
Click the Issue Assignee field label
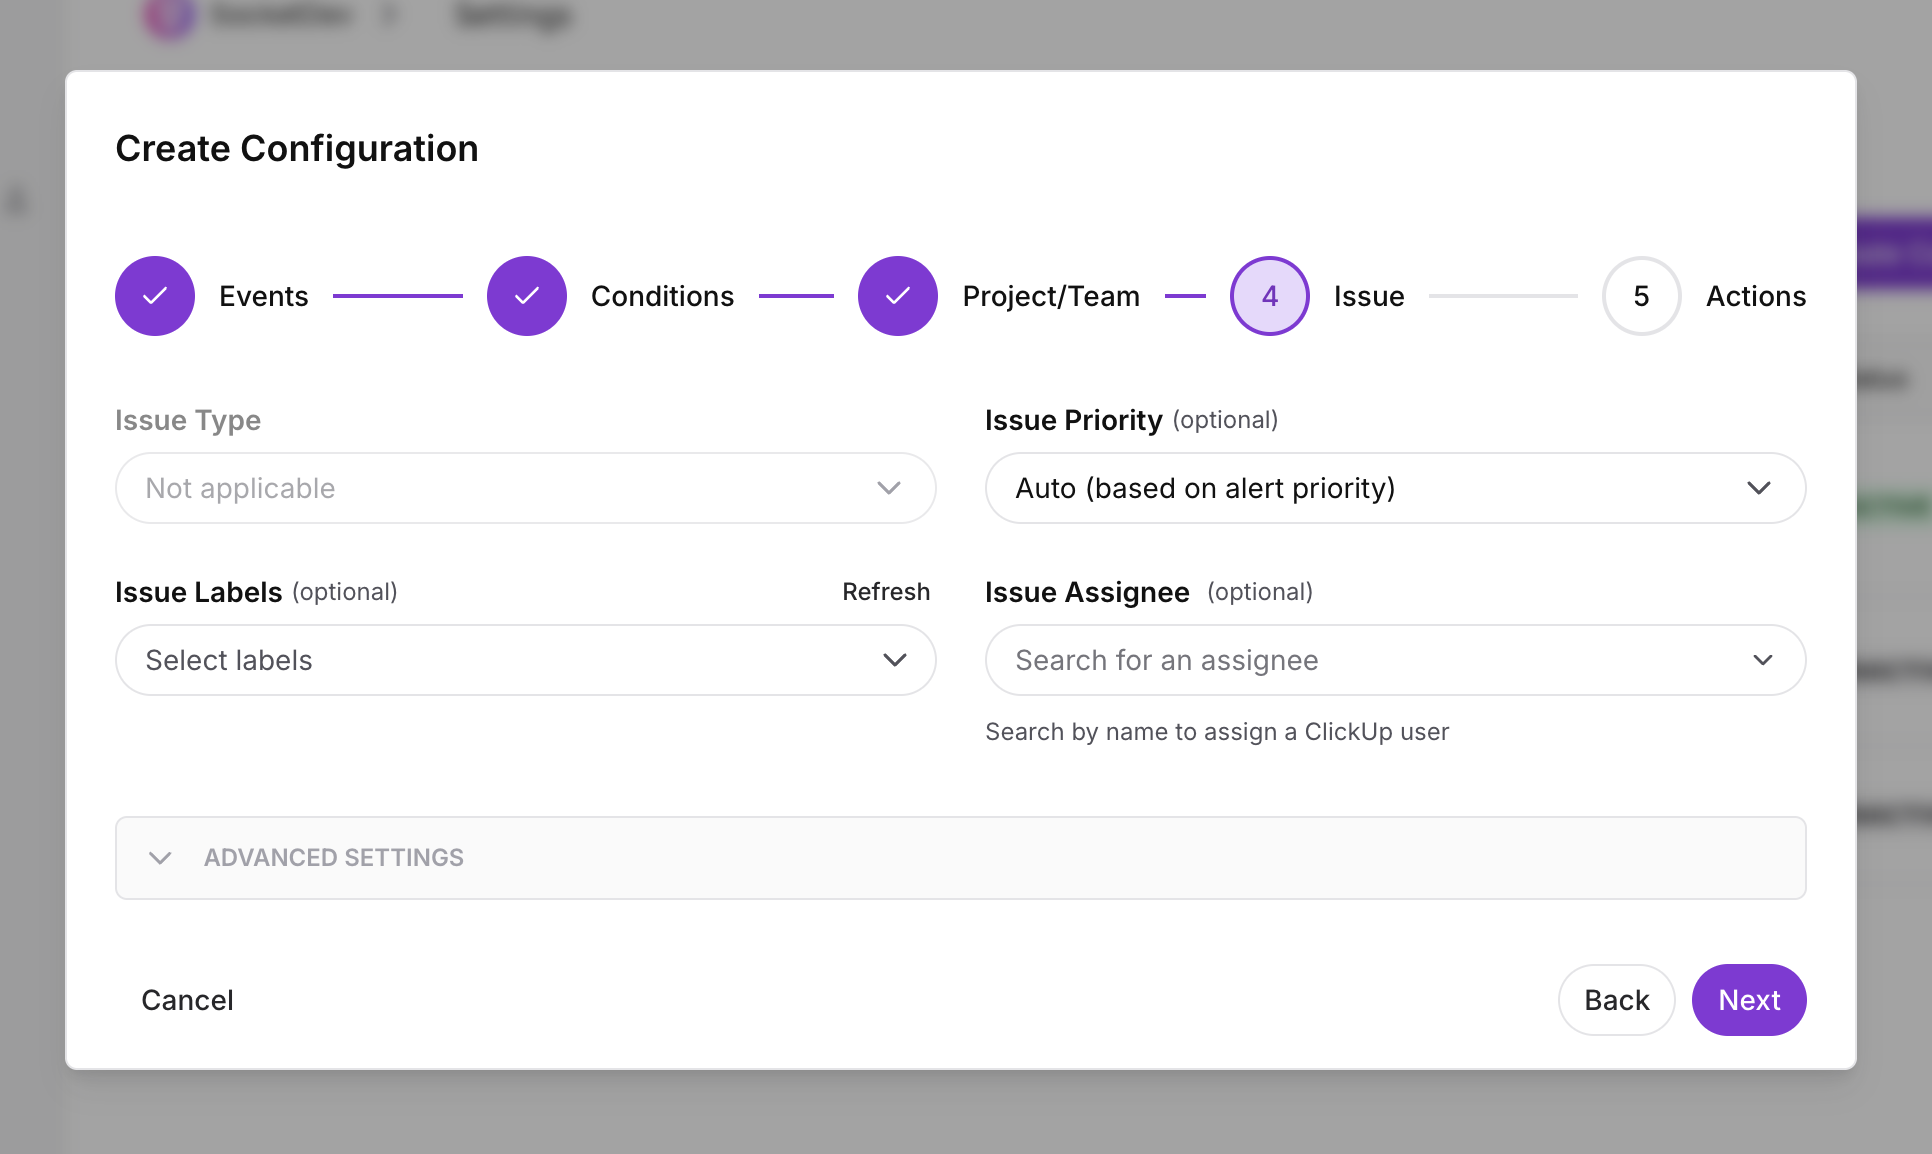coord(1088,593)
